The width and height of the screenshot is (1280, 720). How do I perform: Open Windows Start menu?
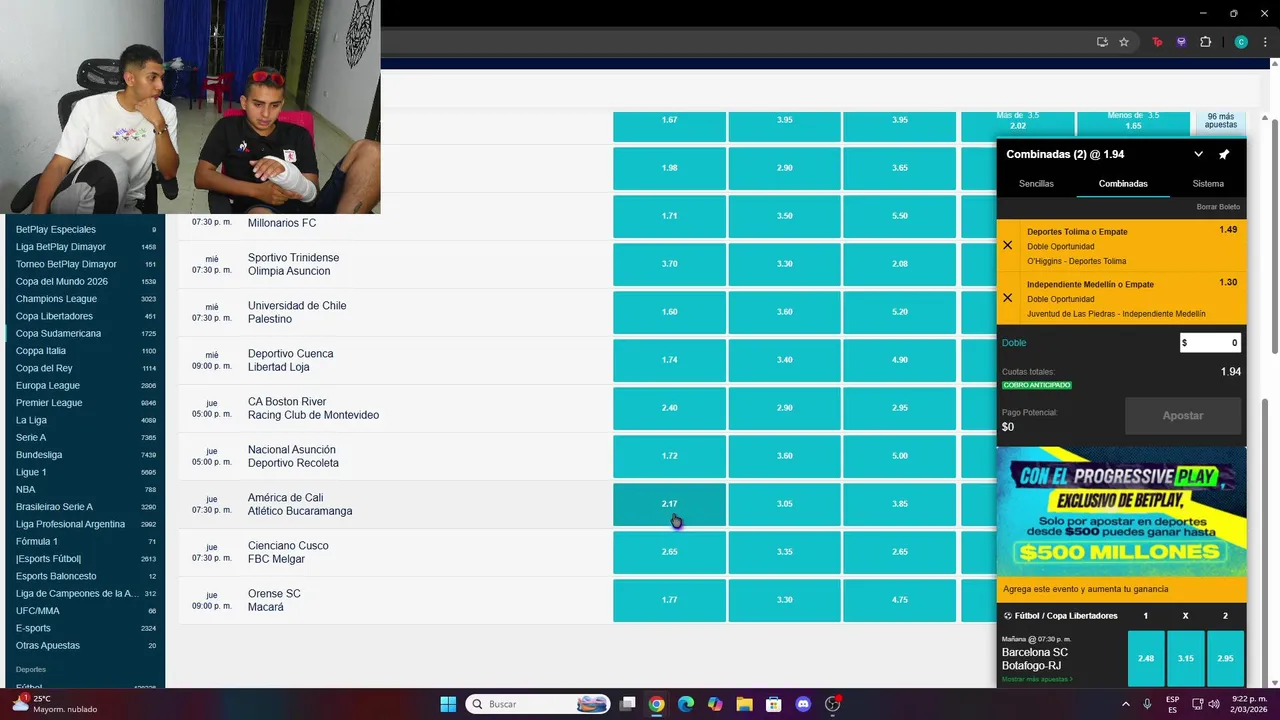[448, 704]
